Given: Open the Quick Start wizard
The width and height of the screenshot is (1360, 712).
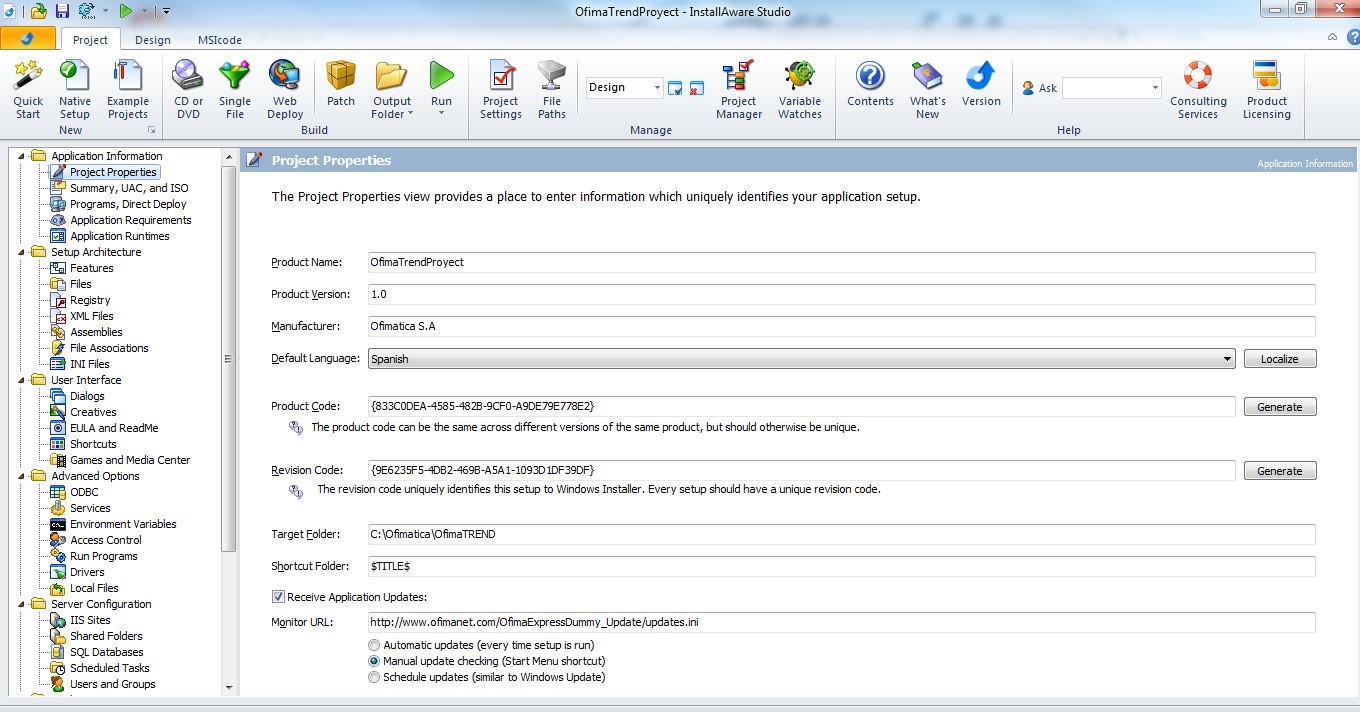Looking at the screenshot, I should click(28, 89).
